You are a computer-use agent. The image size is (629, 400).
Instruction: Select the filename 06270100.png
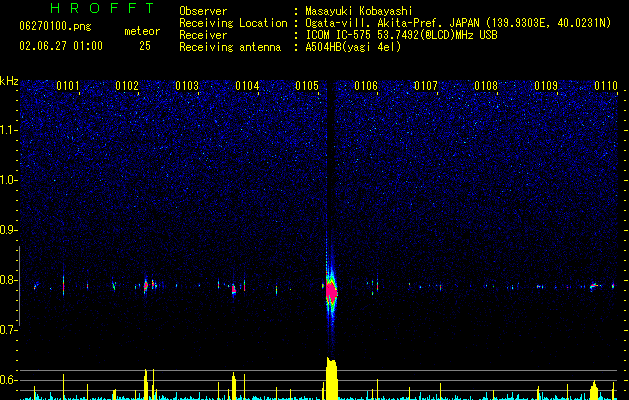55,27
